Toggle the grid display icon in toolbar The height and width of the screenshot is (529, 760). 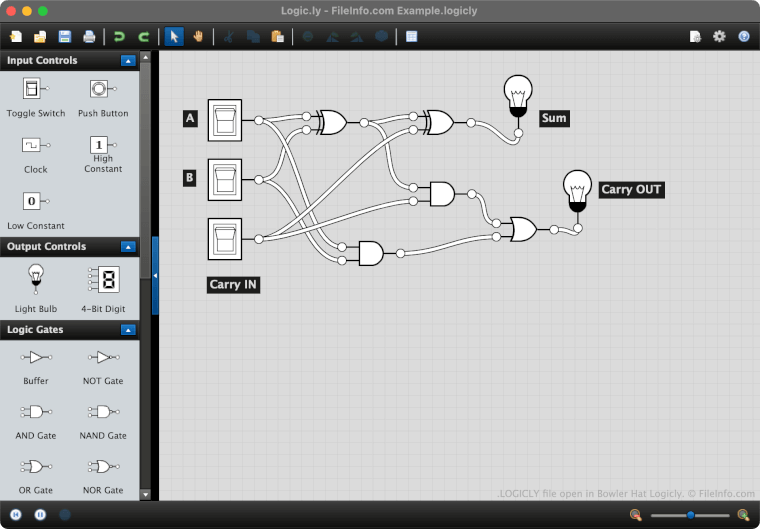[411, 37]
